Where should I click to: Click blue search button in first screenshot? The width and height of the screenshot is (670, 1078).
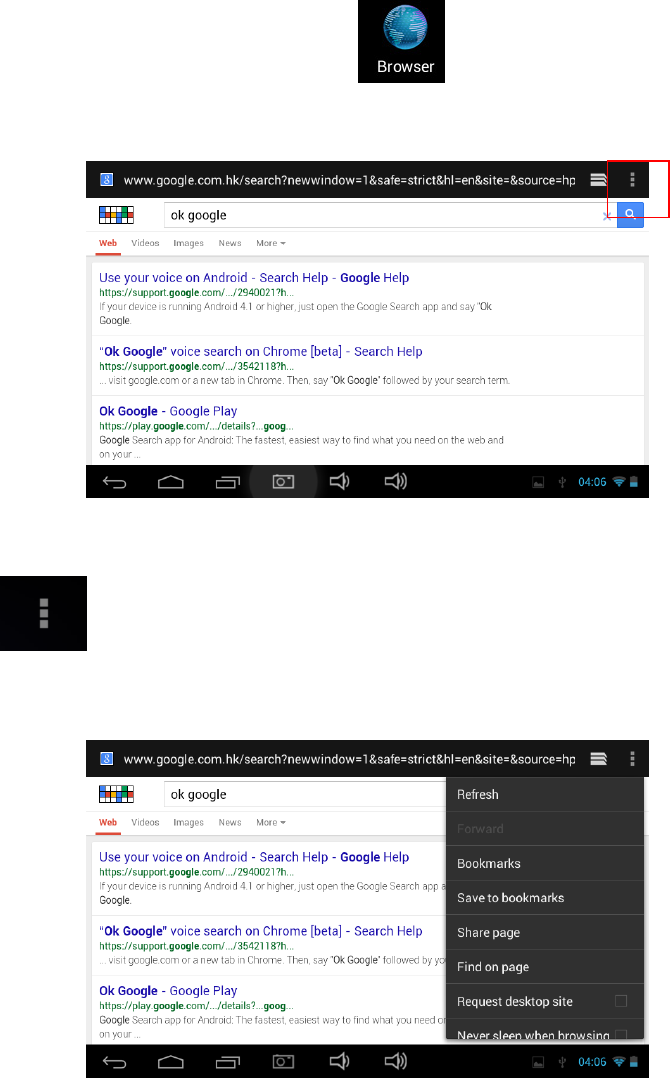[x=630, y=214]
